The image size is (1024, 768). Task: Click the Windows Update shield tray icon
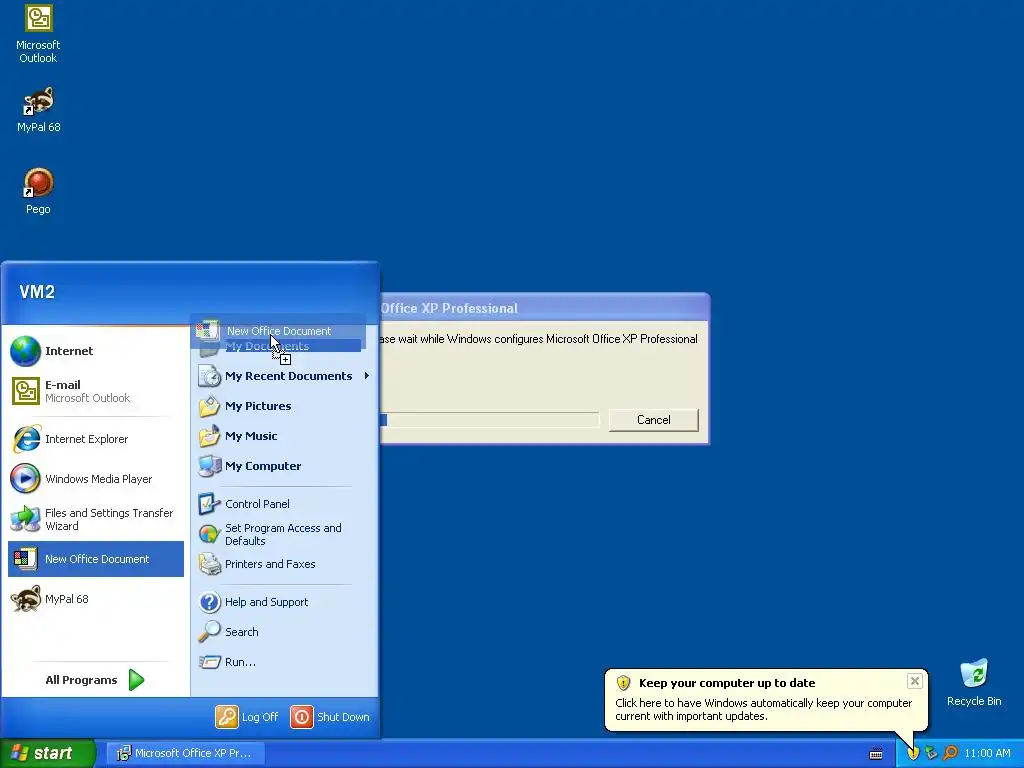click(x=913, y=753)
